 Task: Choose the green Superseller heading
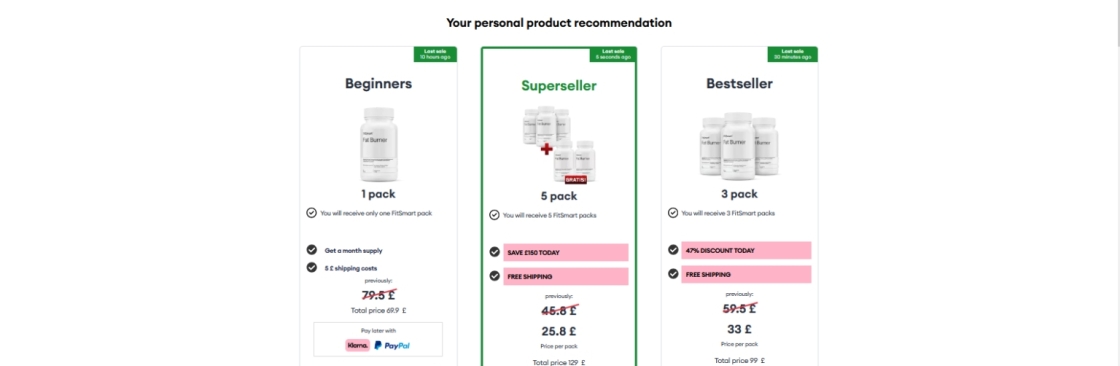tap(559, 86)
